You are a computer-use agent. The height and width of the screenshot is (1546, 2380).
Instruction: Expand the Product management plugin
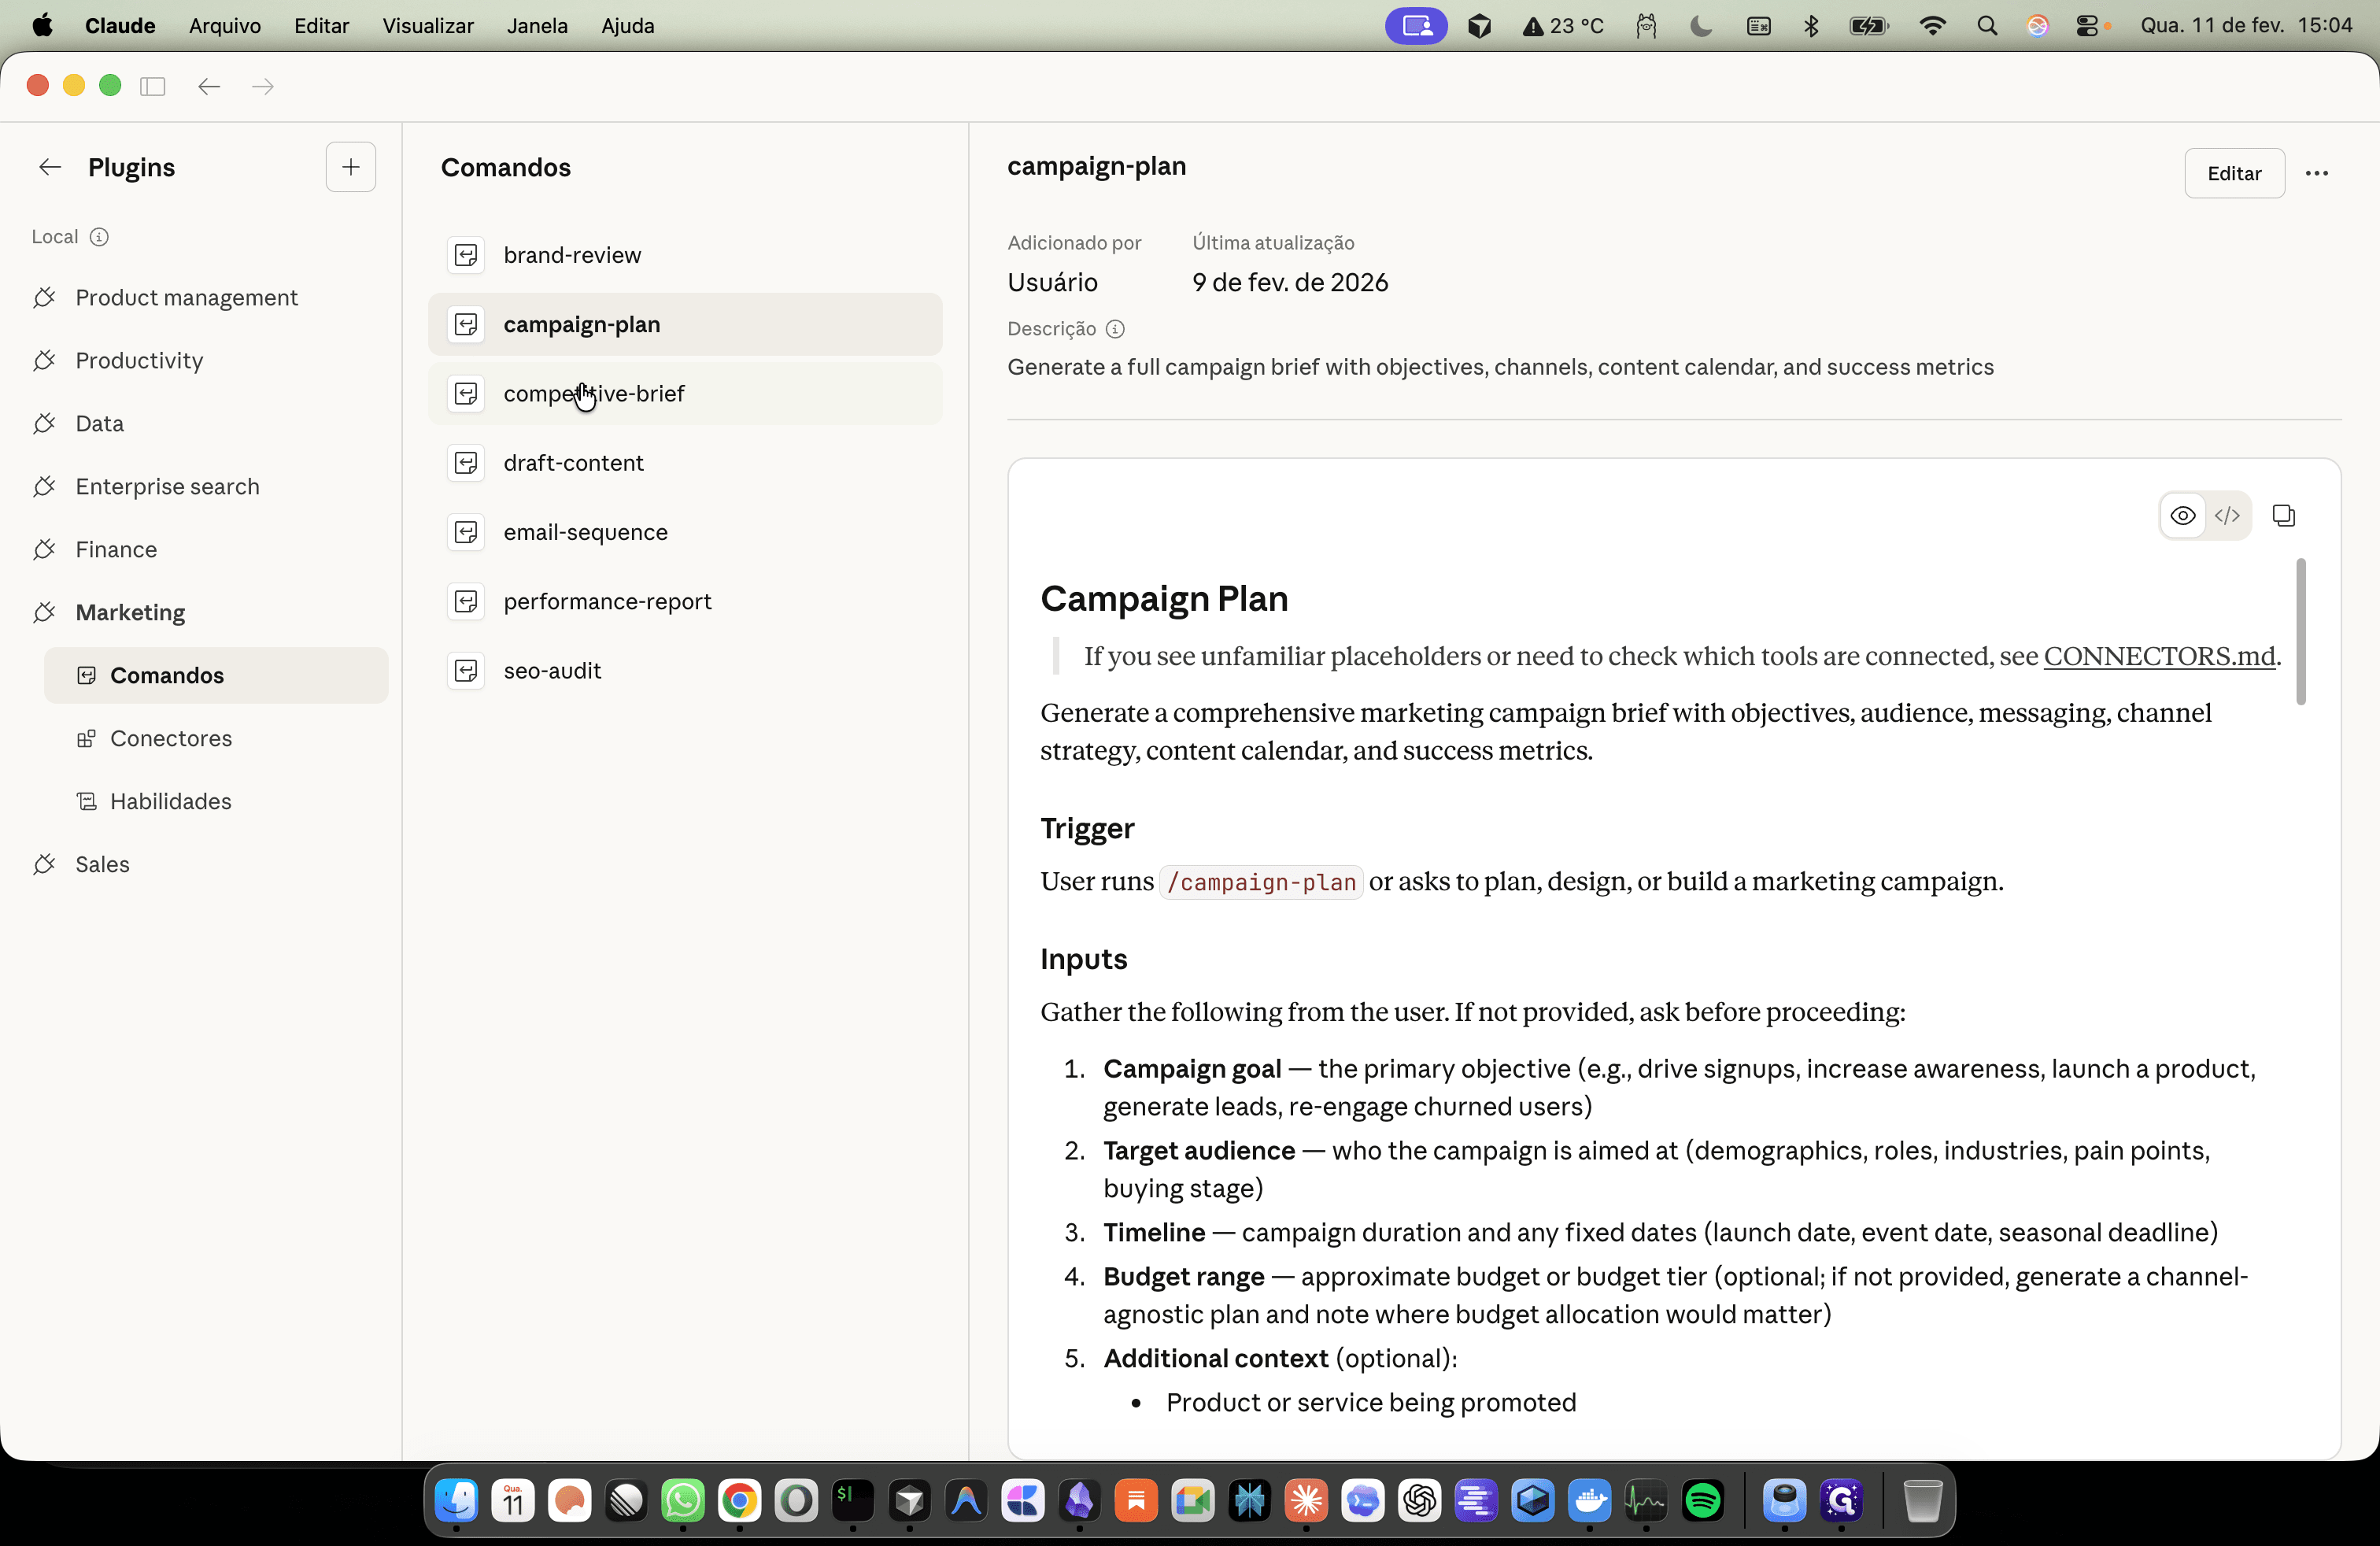coord(200,297)
